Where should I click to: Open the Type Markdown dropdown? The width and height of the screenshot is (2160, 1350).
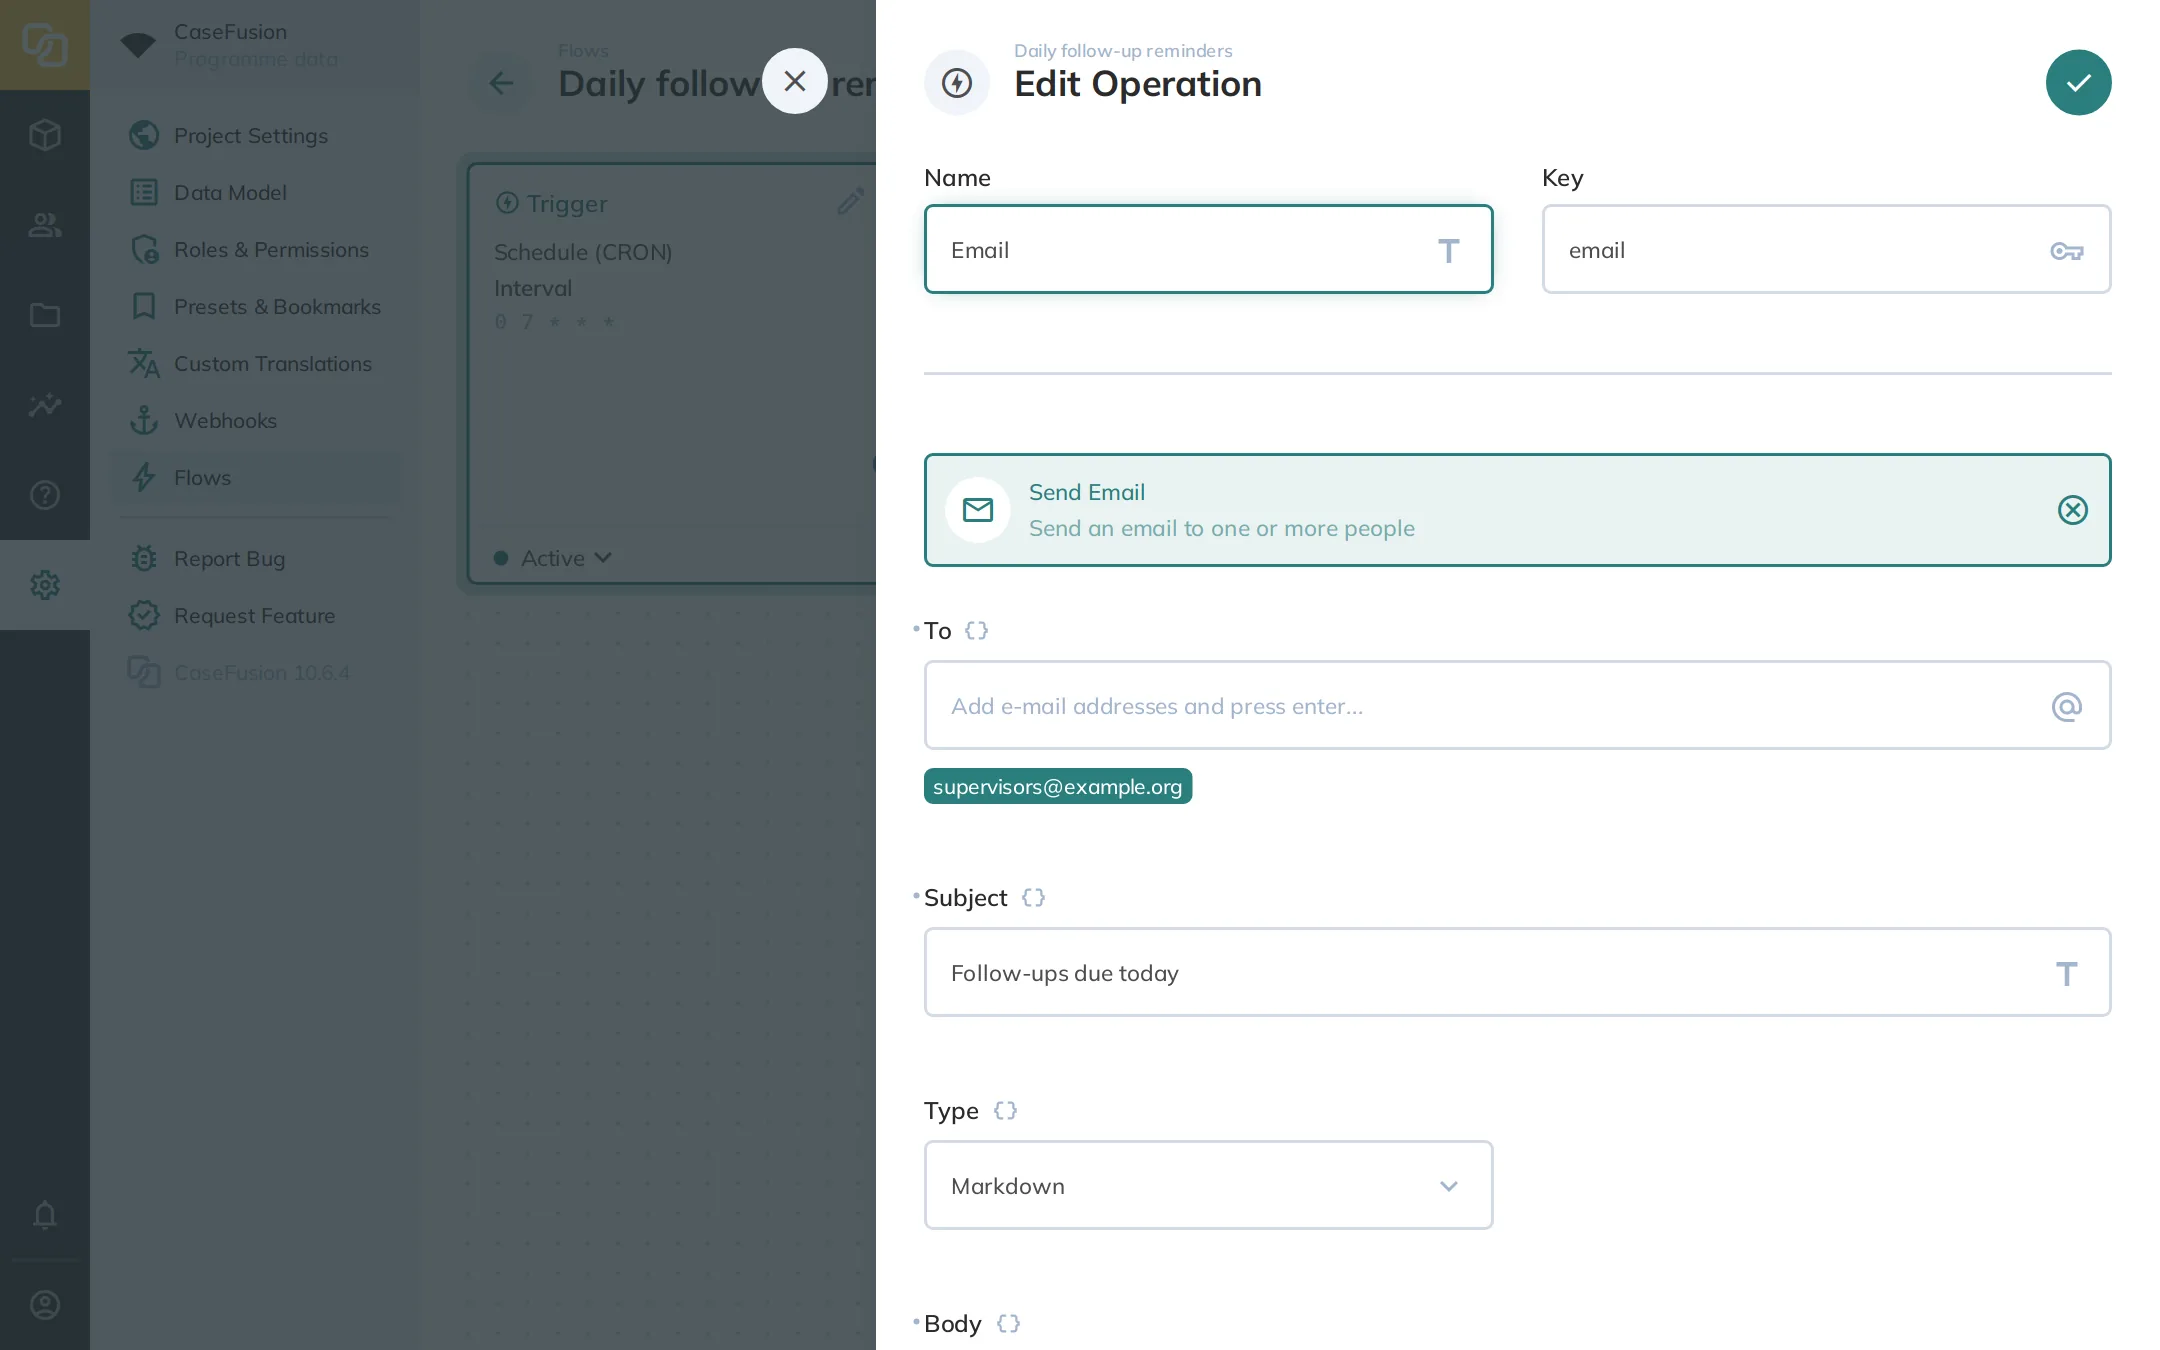coord(1208,1185)
